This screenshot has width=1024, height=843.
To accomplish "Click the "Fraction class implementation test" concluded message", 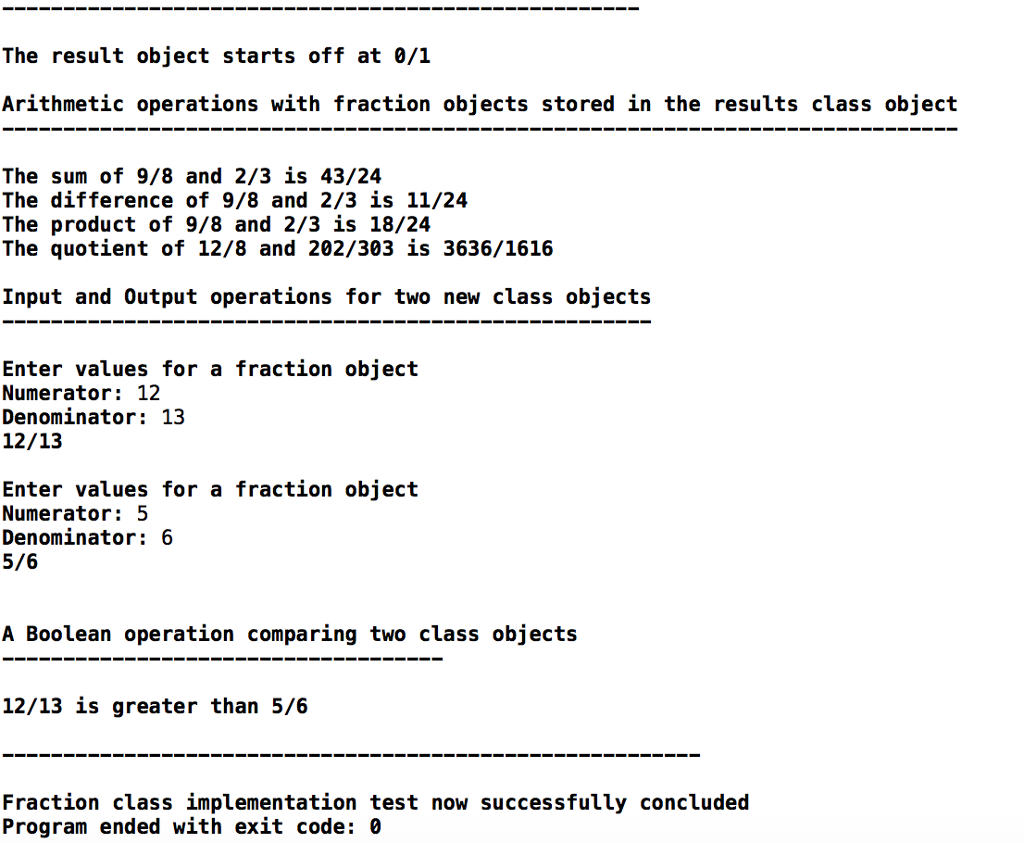I will [x=375, y=802].
